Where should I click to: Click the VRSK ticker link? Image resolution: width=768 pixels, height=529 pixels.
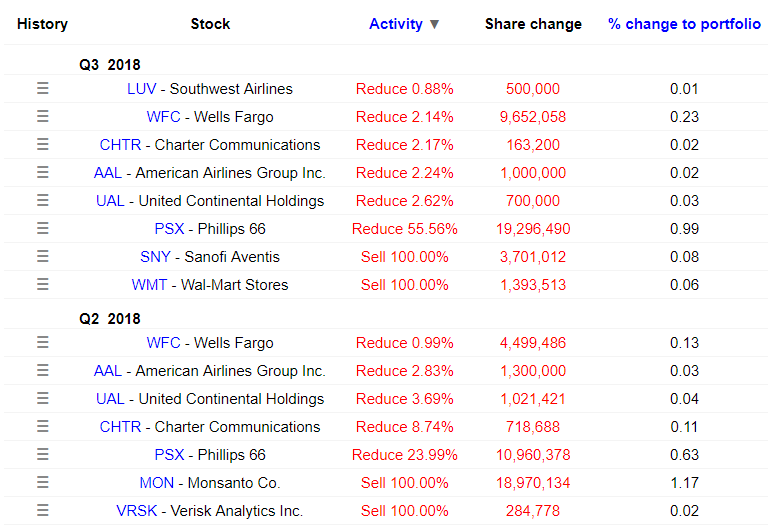pos(135,510)
